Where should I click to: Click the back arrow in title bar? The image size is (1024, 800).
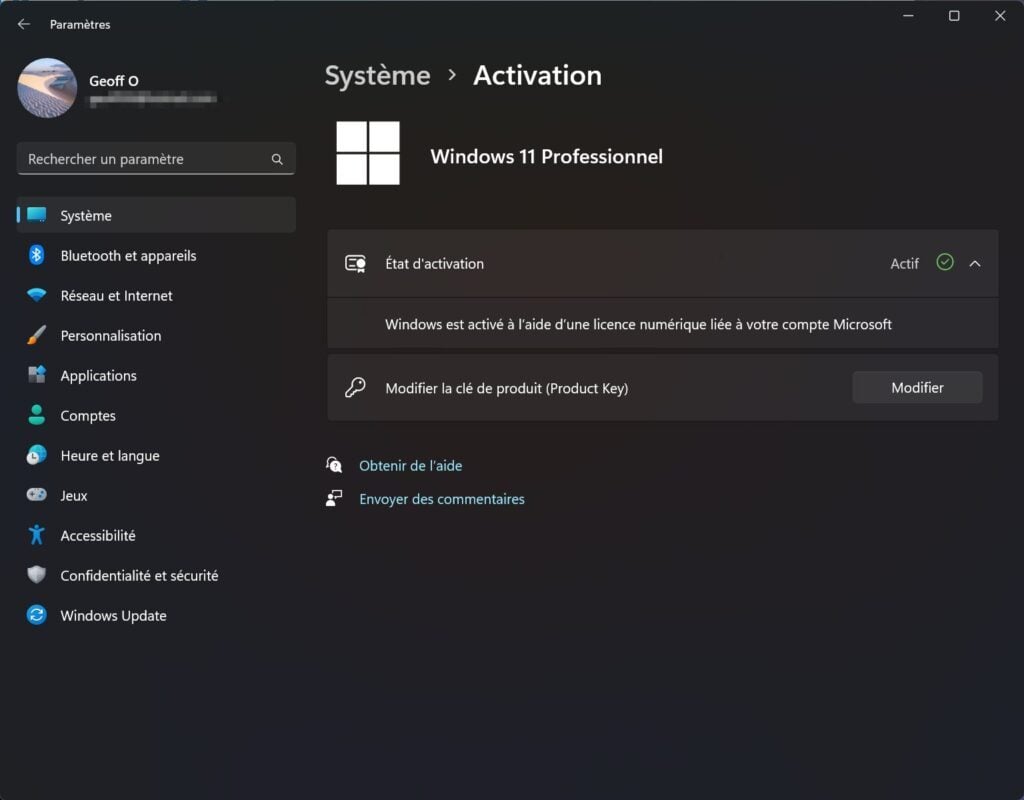[x=24, y=24]
